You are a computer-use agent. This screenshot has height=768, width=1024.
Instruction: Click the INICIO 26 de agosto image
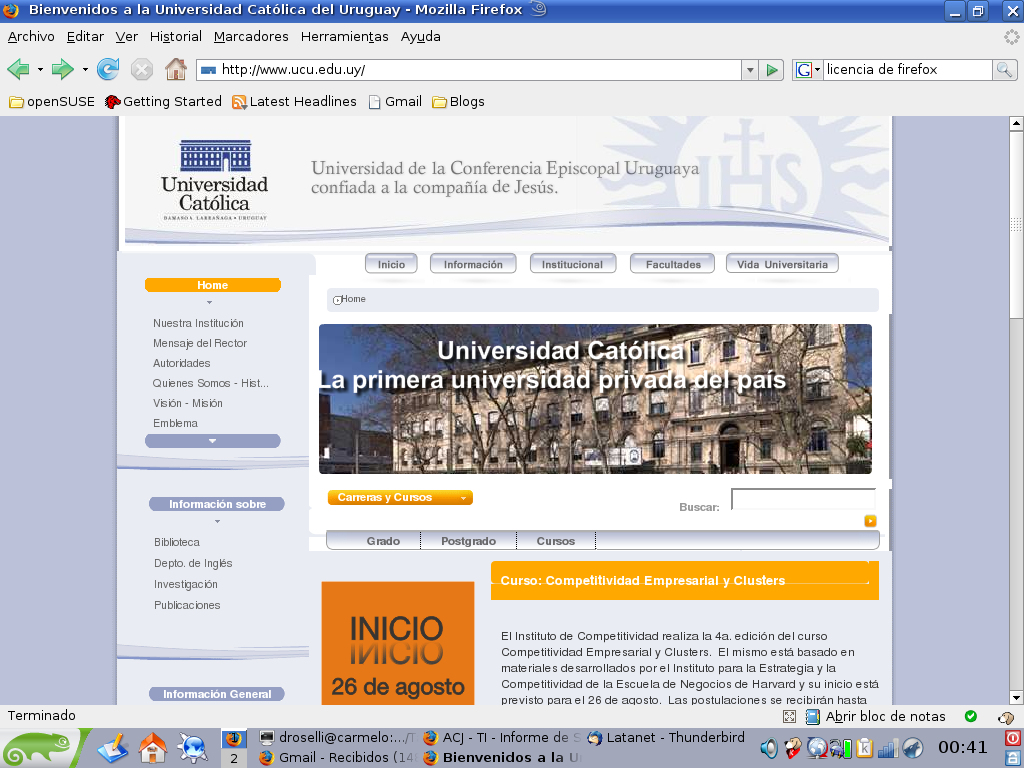398,643
